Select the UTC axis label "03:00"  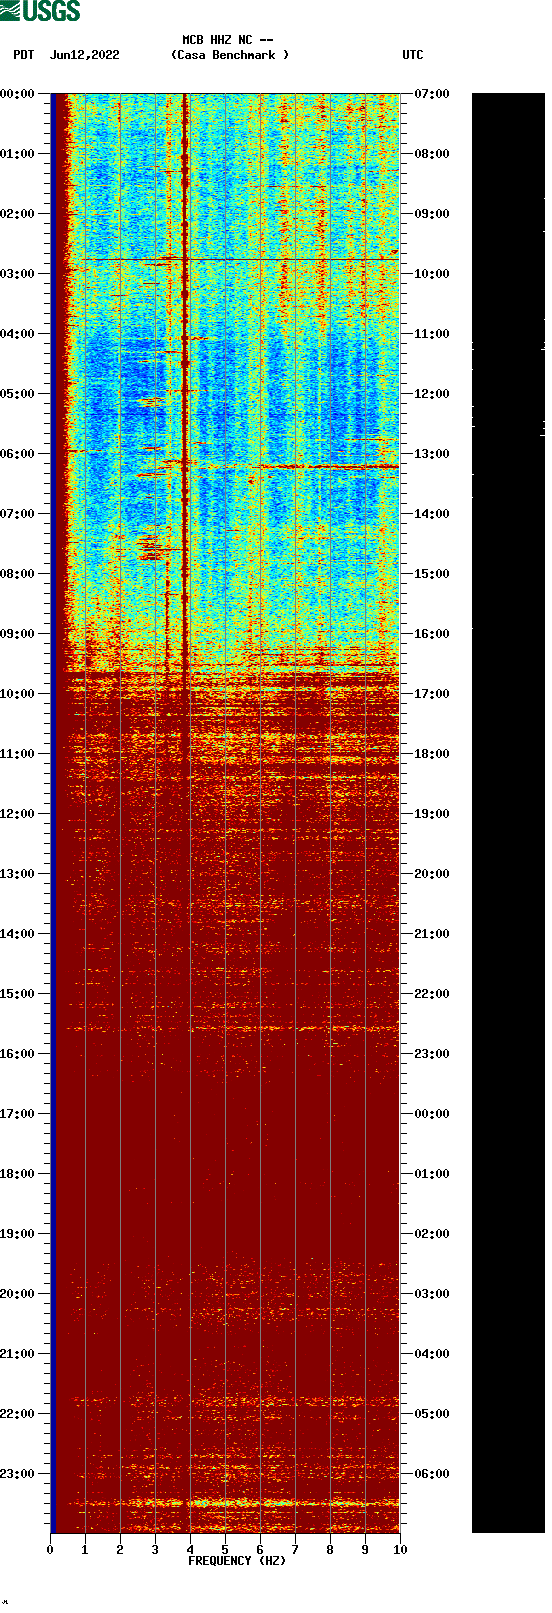(432, 1294)
